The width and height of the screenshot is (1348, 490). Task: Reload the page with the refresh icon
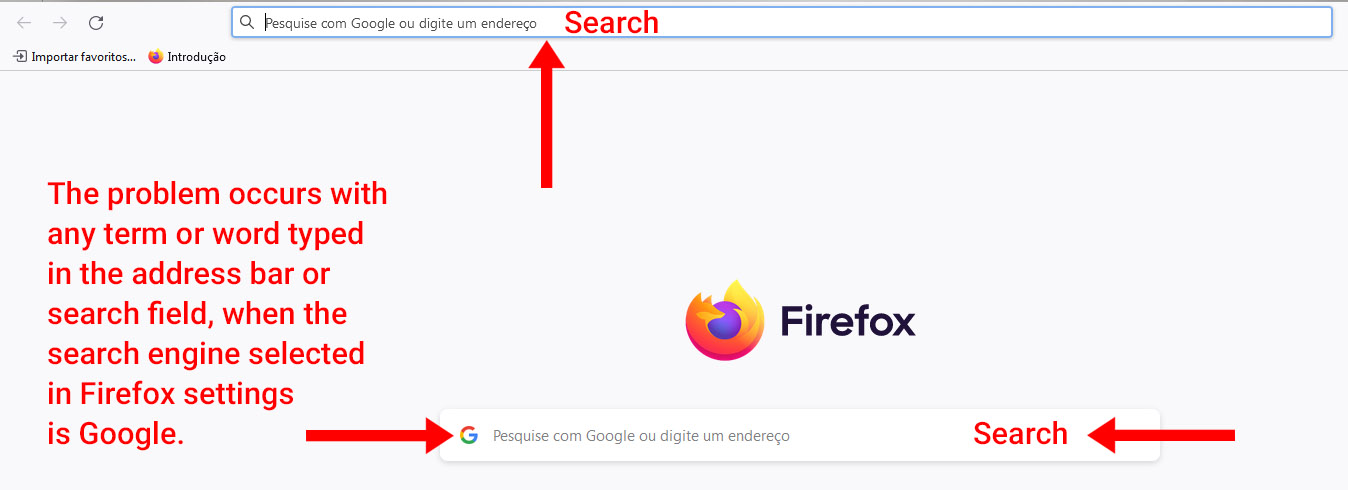96,22
